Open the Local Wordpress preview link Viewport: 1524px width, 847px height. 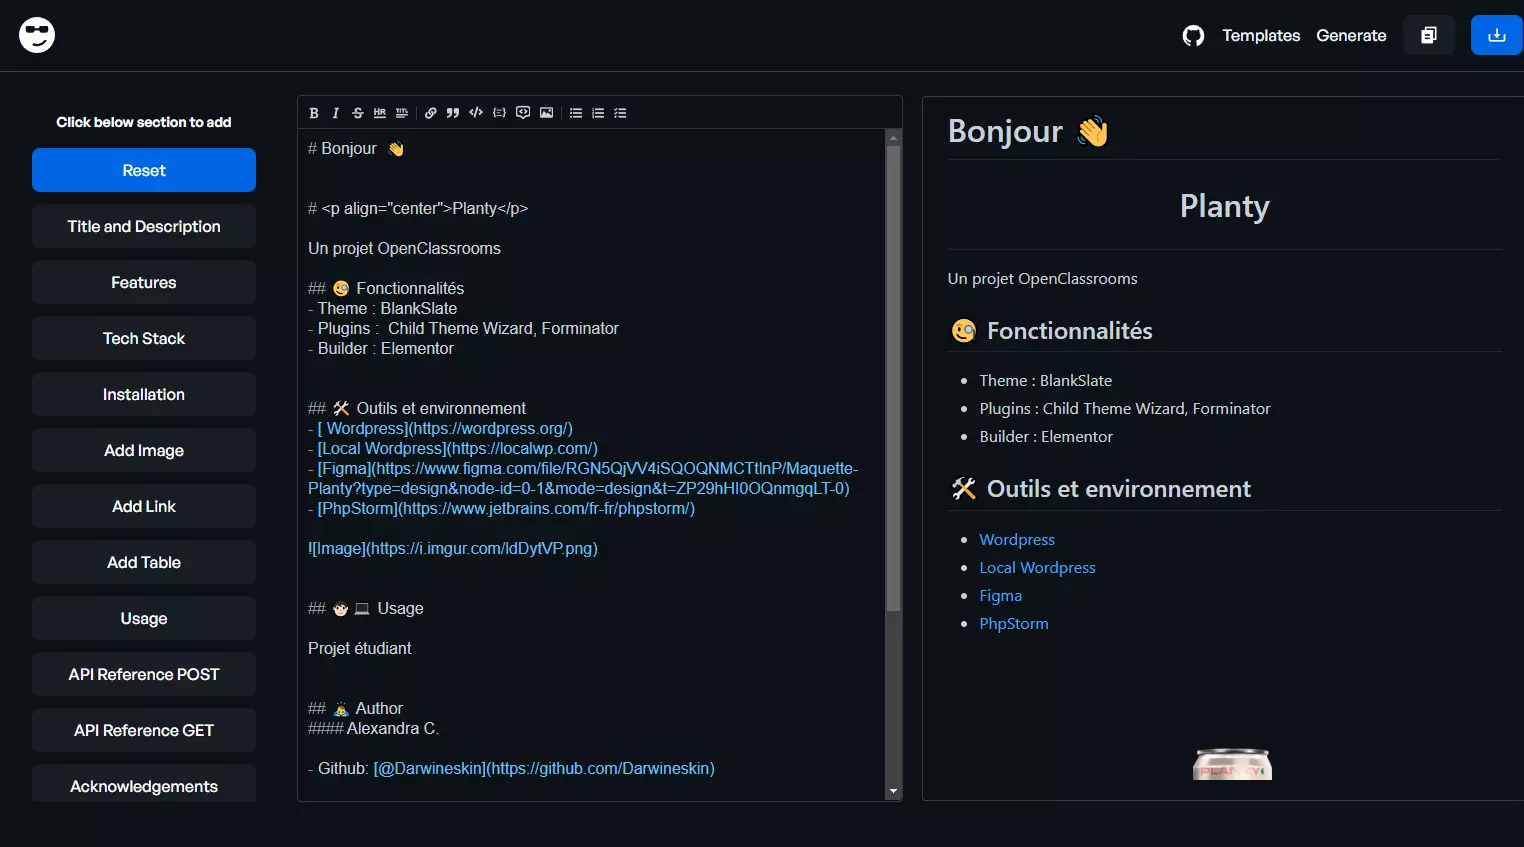[1037, 567]
